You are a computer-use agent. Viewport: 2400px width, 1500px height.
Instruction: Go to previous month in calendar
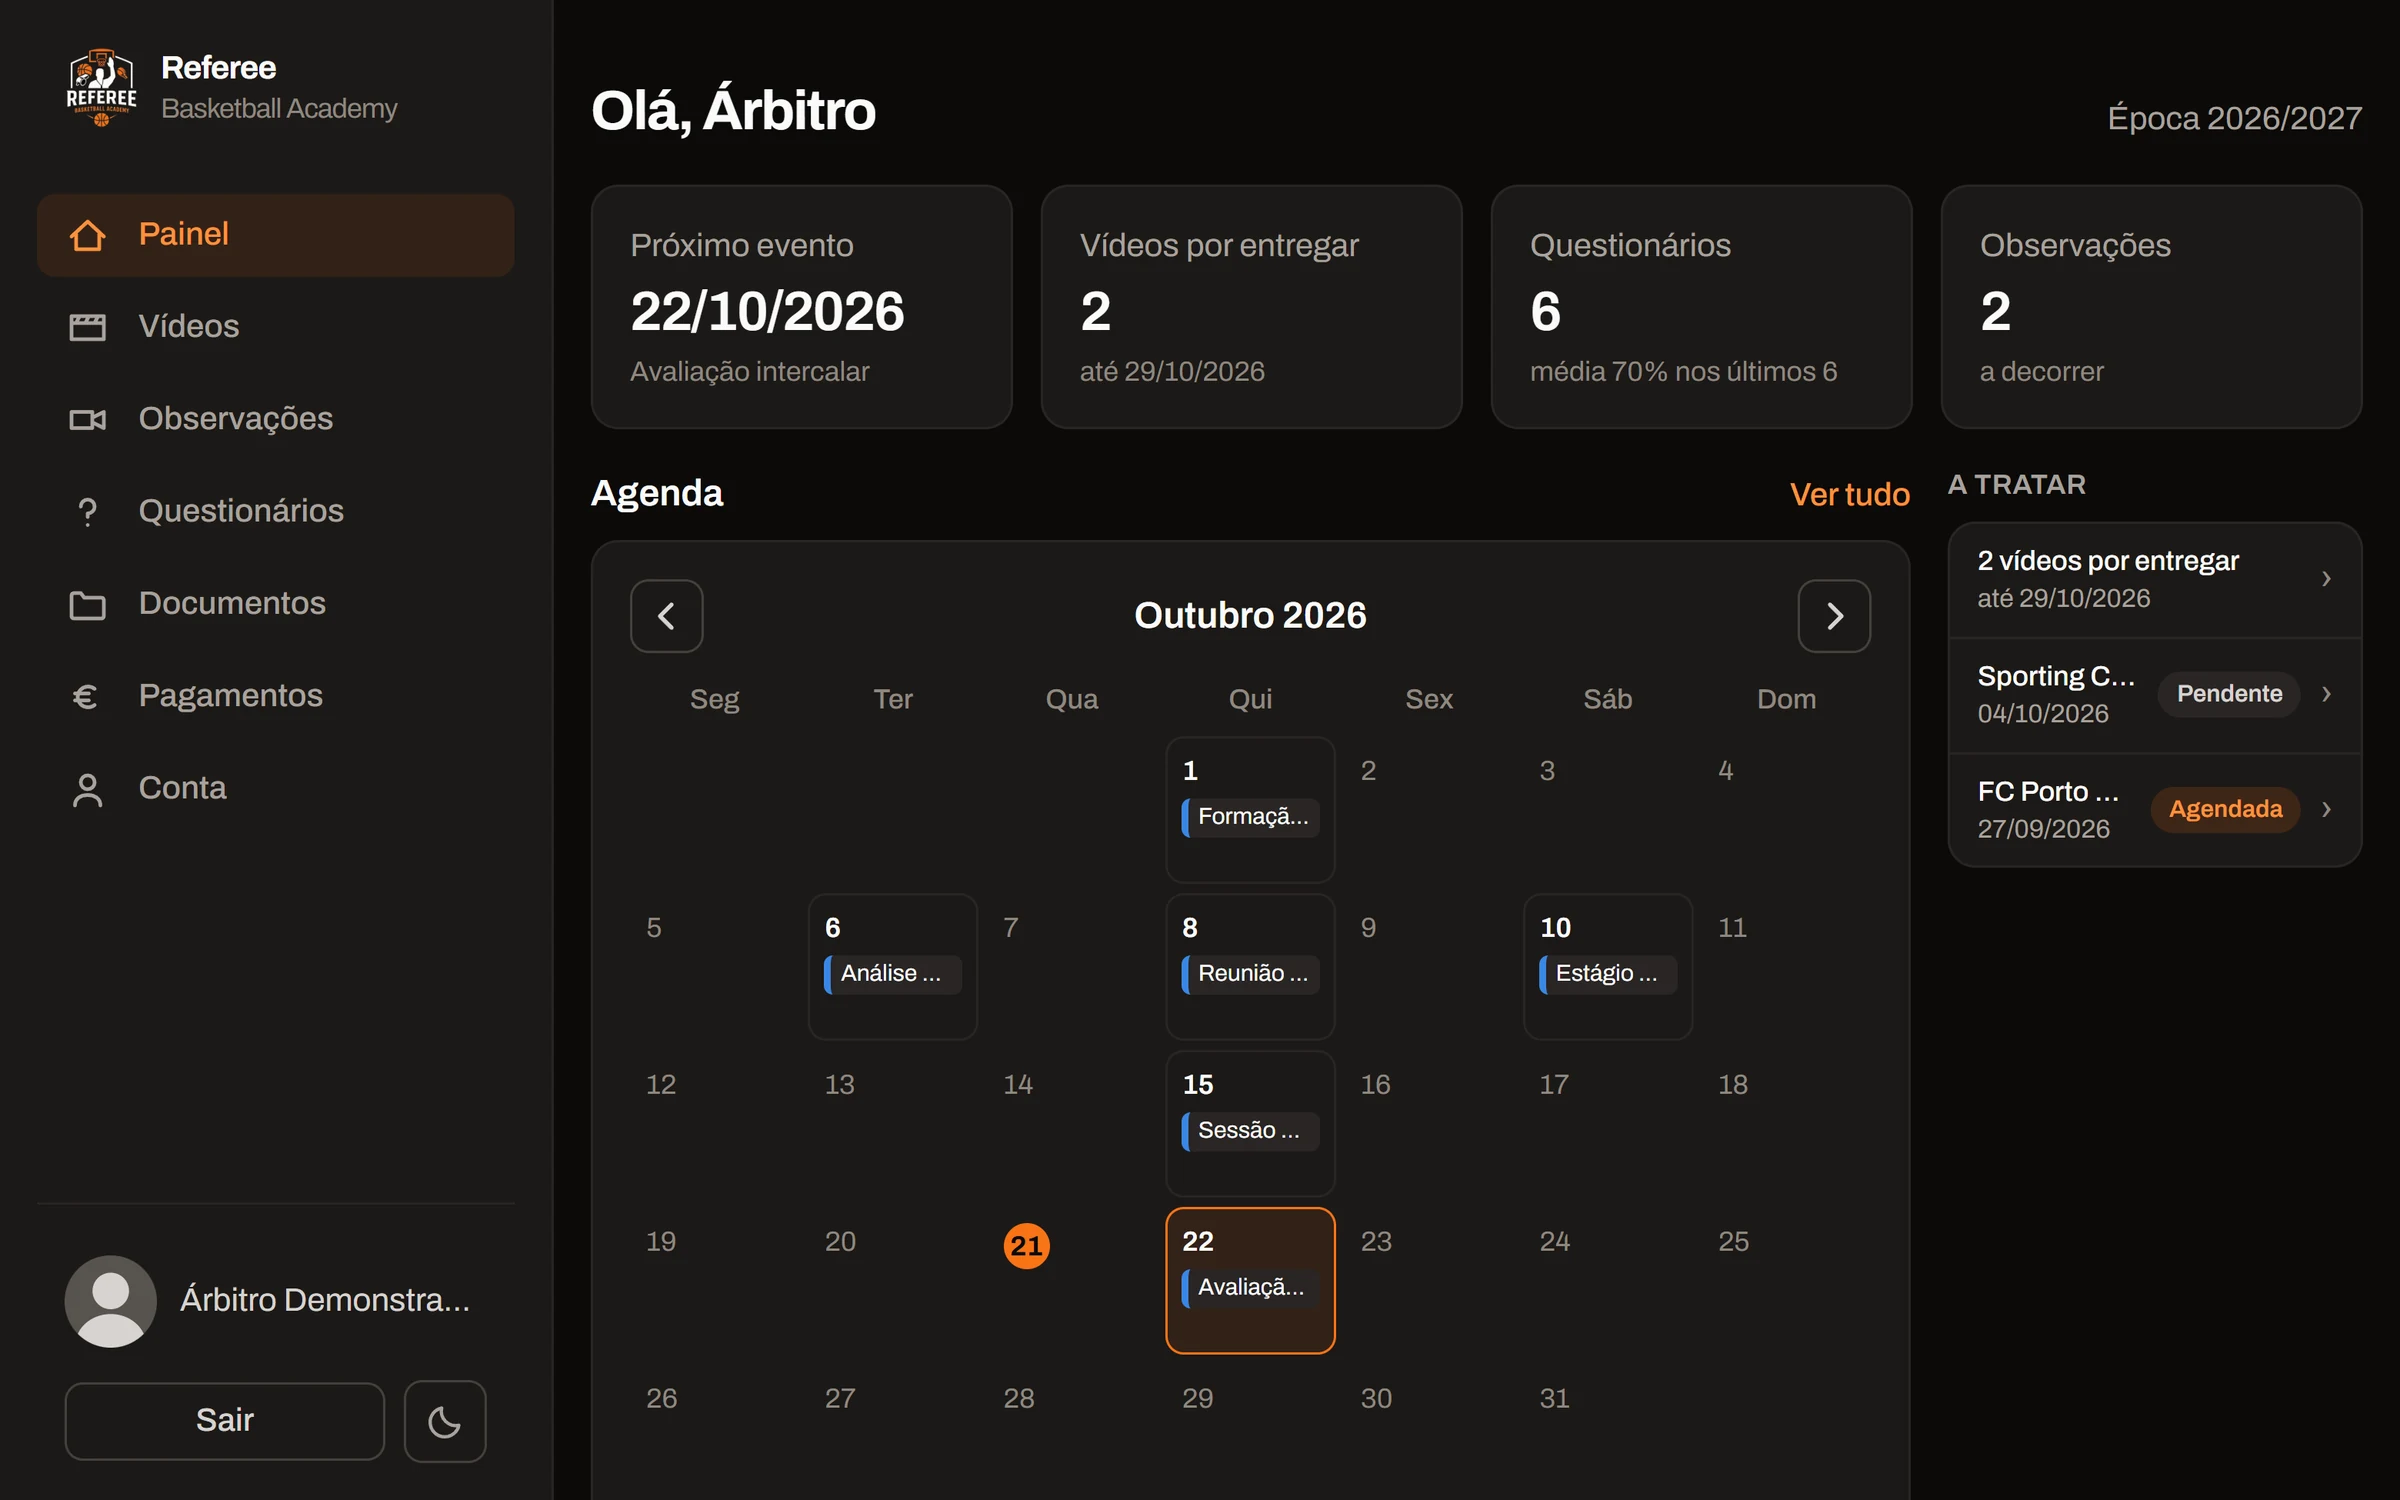(667, 616)
